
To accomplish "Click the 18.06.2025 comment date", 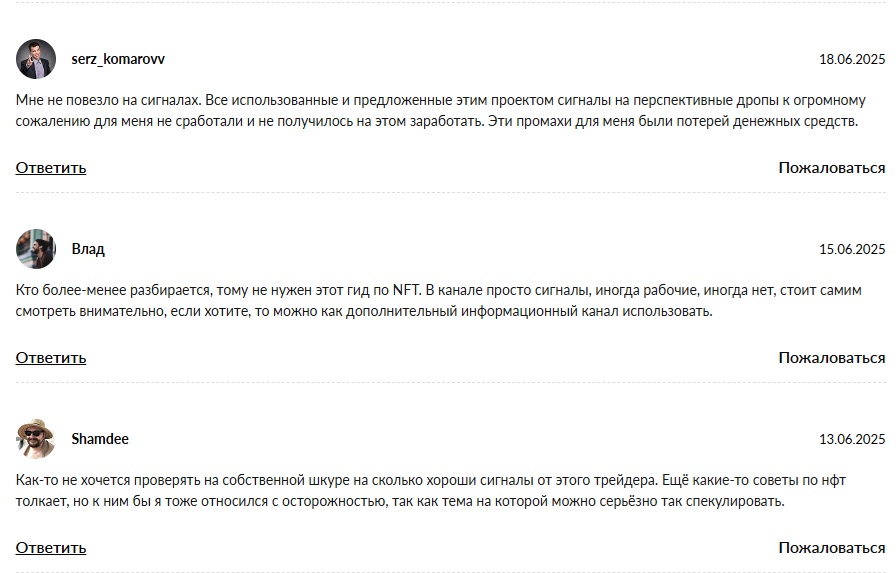I will (852, 59).
